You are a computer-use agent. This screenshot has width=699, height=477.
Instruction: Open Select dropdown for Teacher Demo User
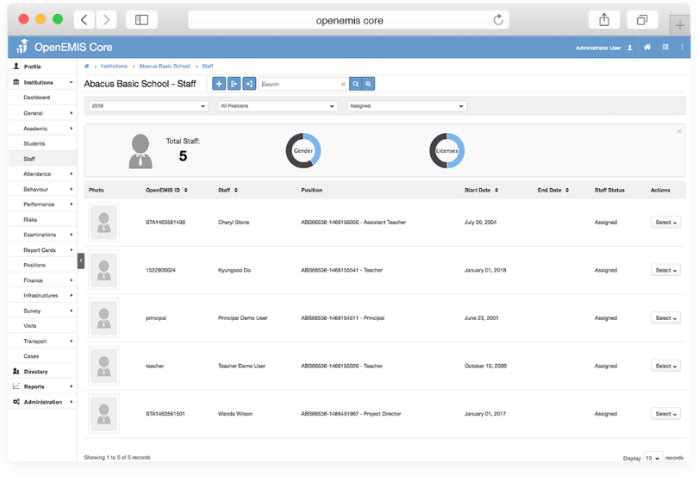click(x=666, y=366)
